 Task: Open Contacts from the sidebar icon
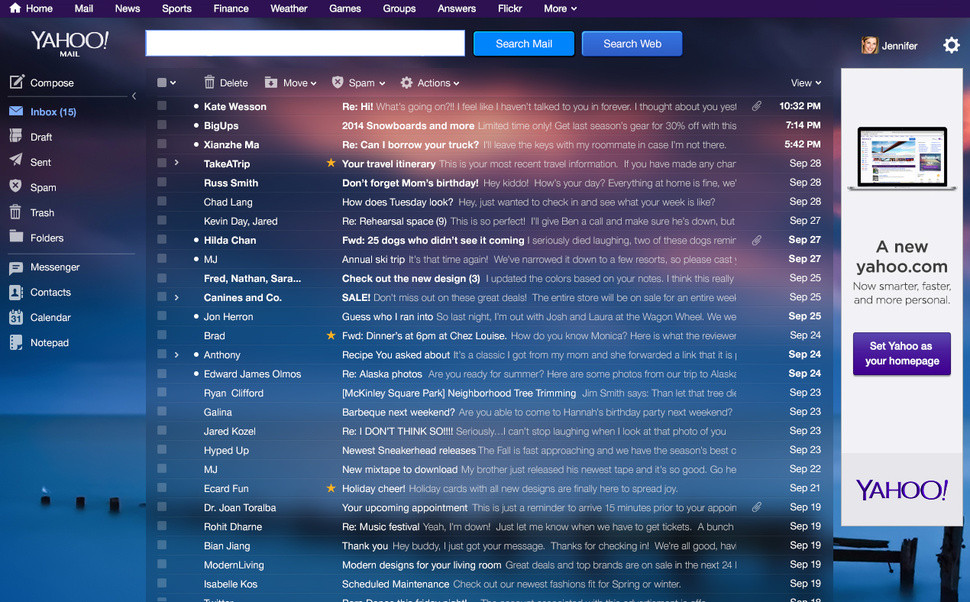click(20, 292)
